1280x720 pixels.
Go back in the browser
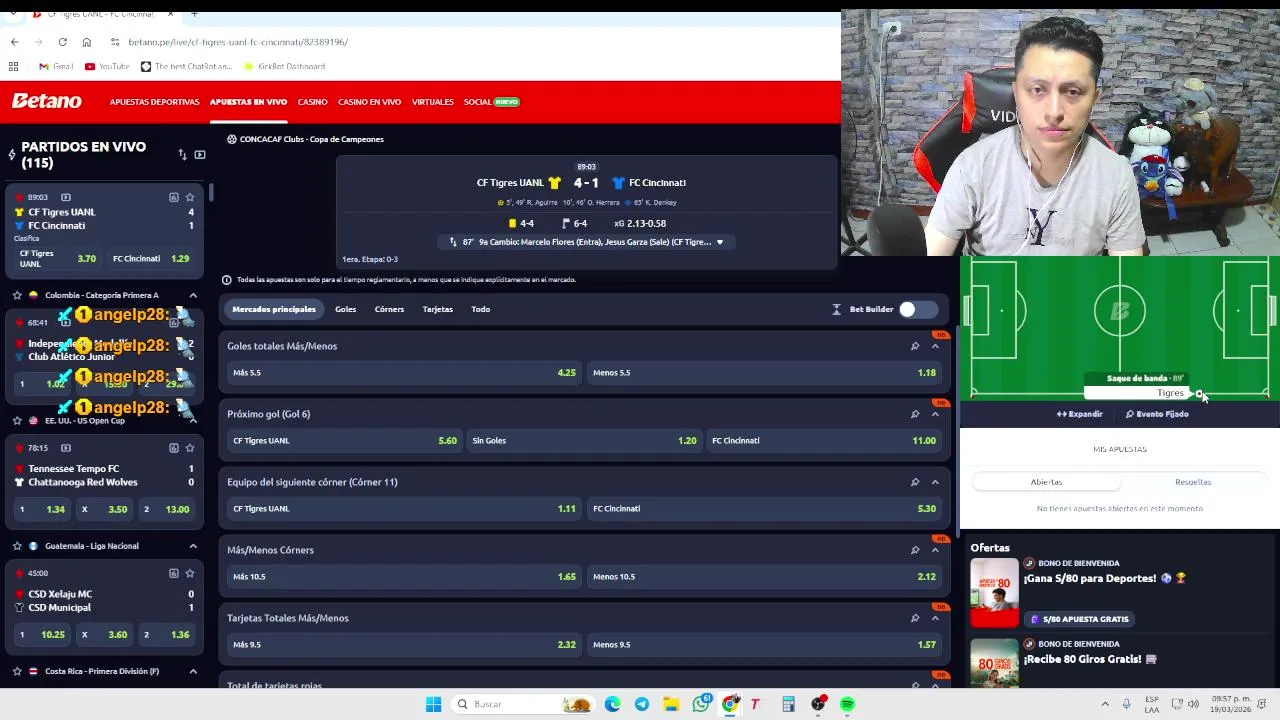[x=14, y=42]
